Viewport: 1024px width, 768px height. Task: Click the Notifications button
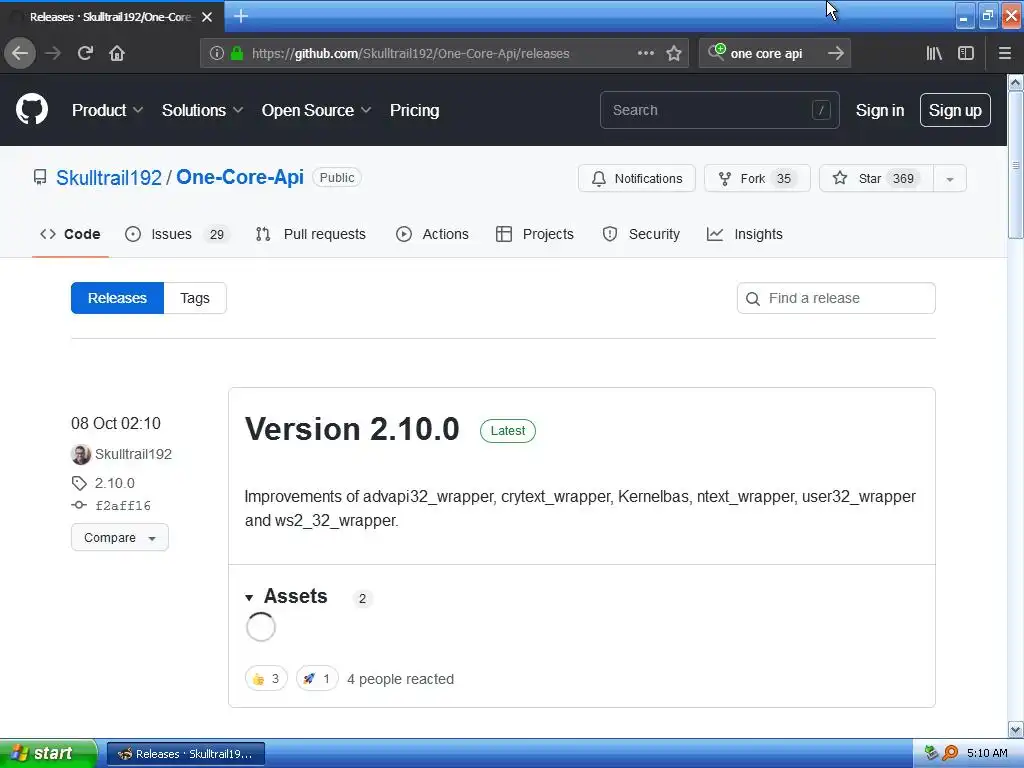[x=637, y=179]
